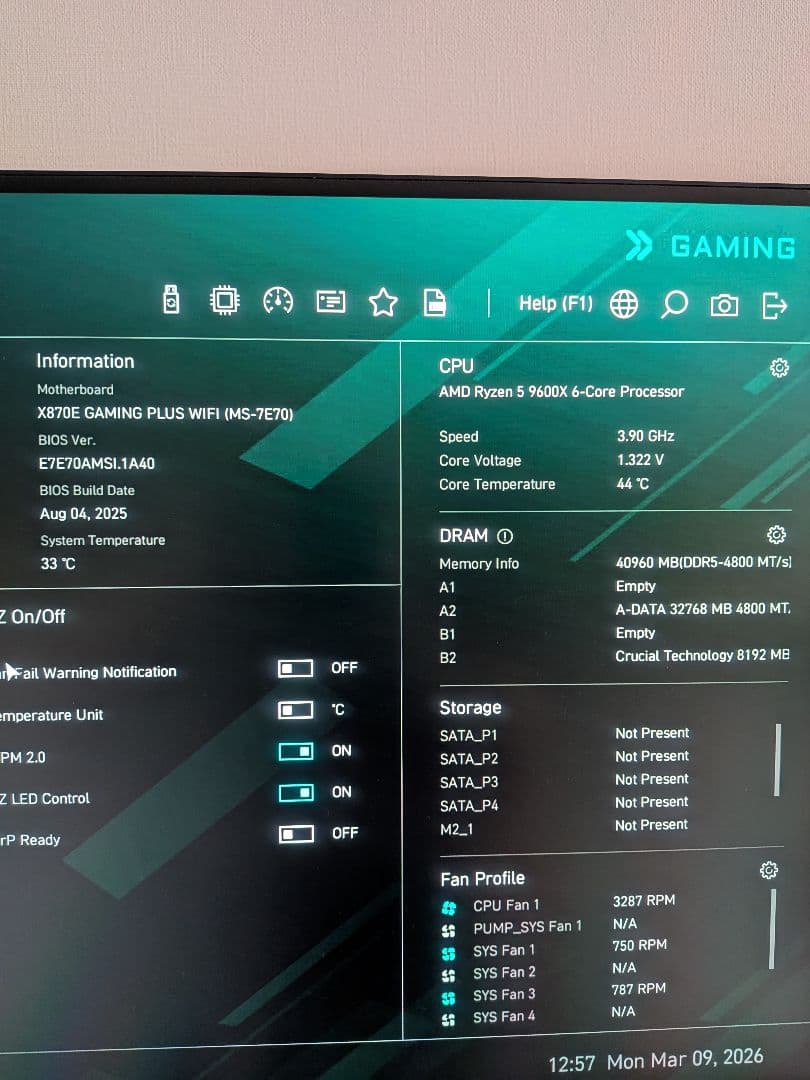The width and height of the screenshot is (810, 1080).
Task: Open CPU settings gear
Action: 779,368
